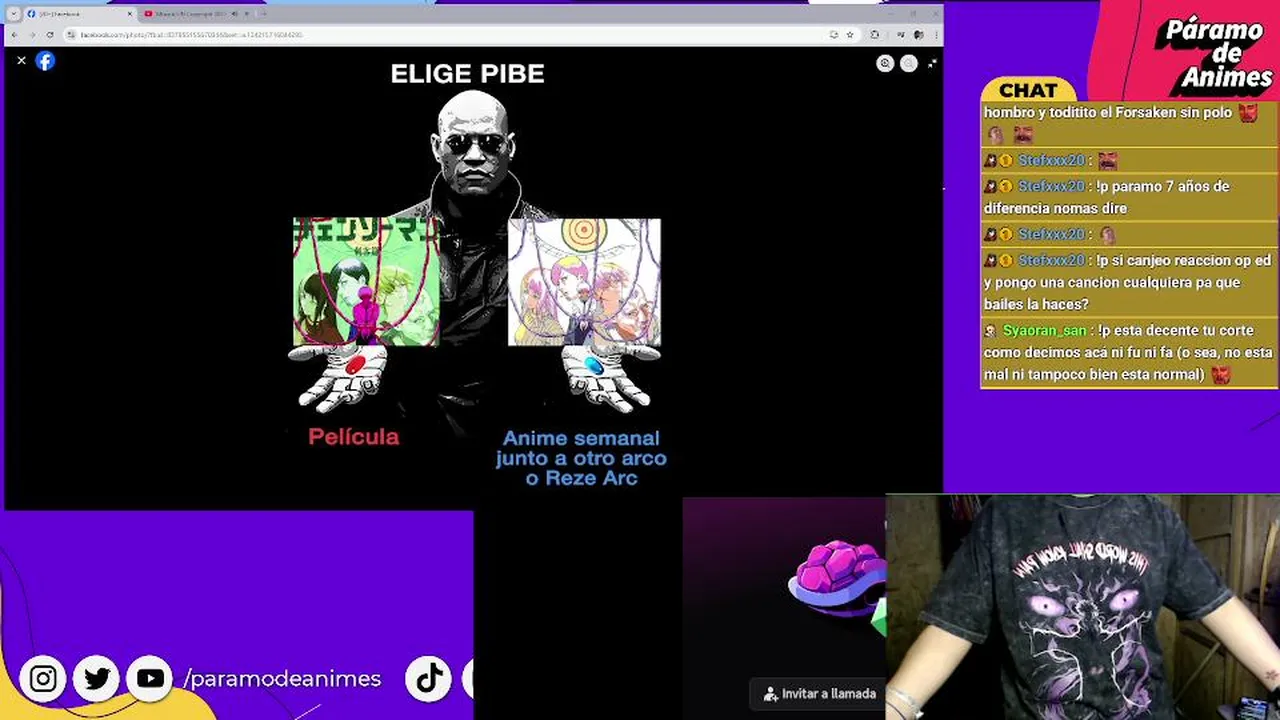Click the pink shell image in the call window
This screenshot has width=1280, height=720.
(838, 578)
